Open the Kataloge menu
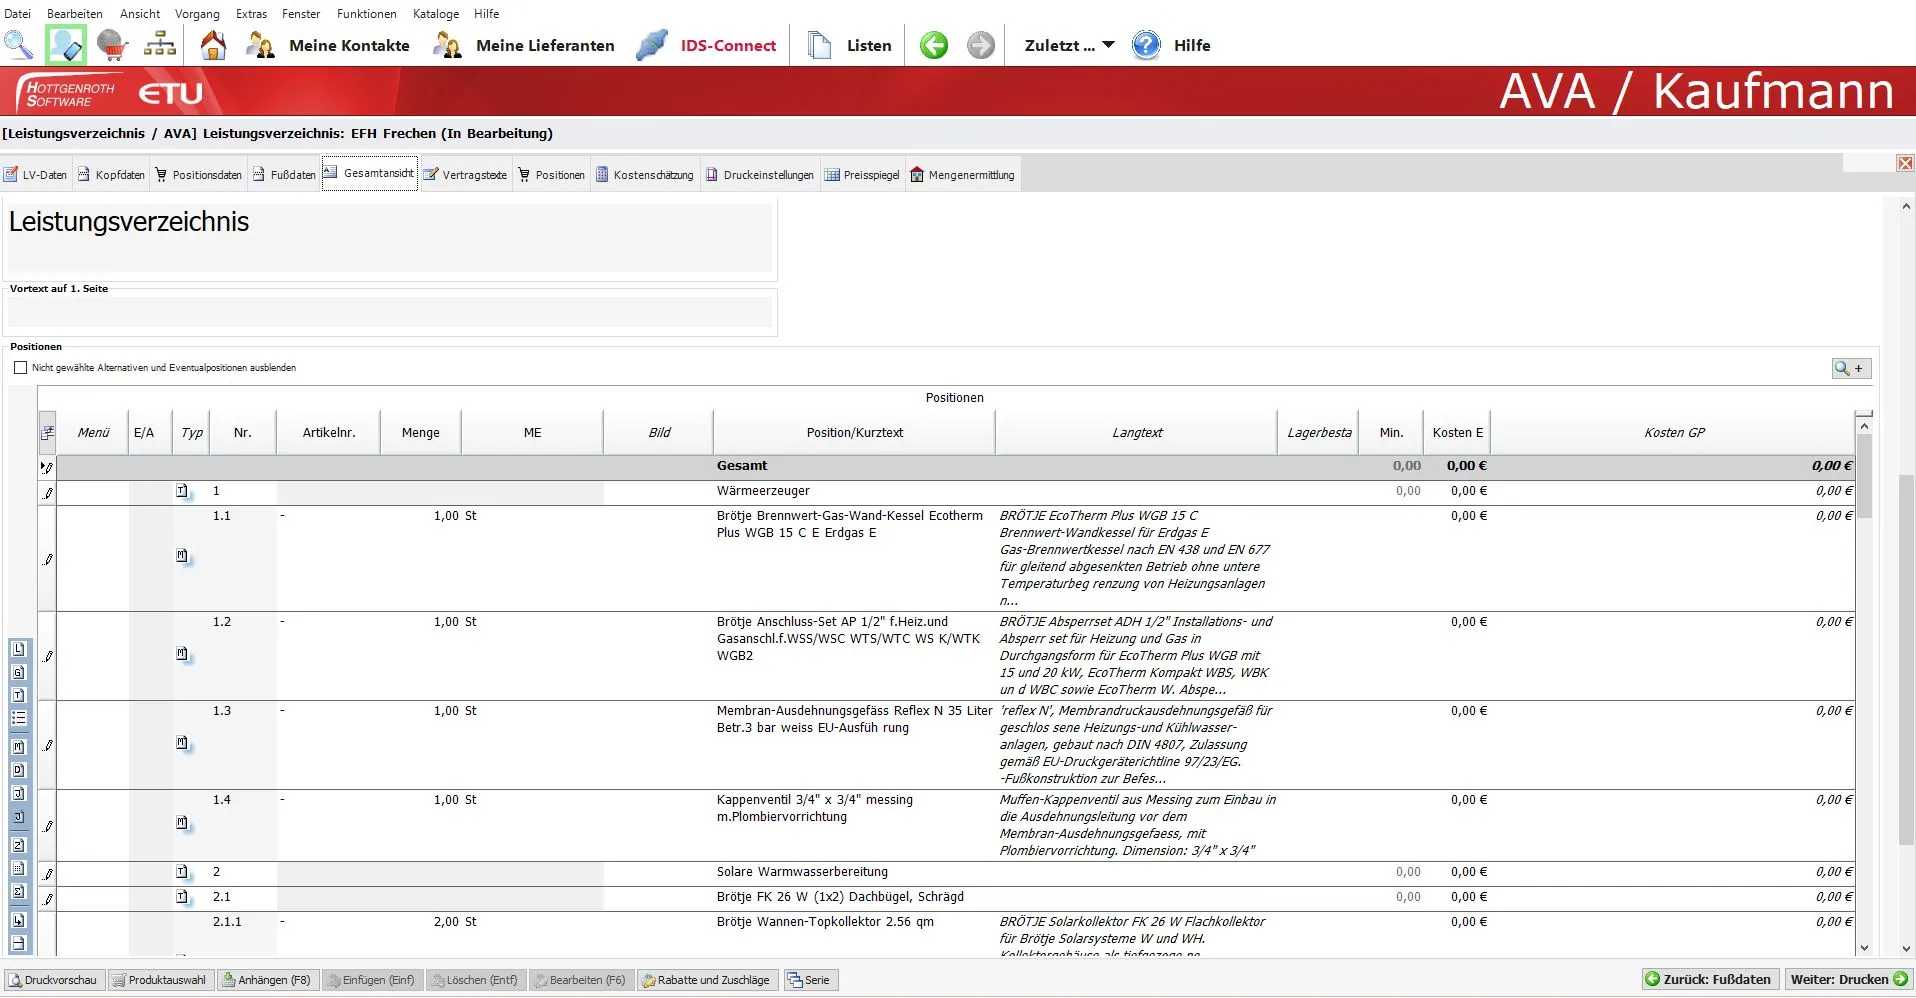The image size is (1916, 998). [x=436, y=14]
